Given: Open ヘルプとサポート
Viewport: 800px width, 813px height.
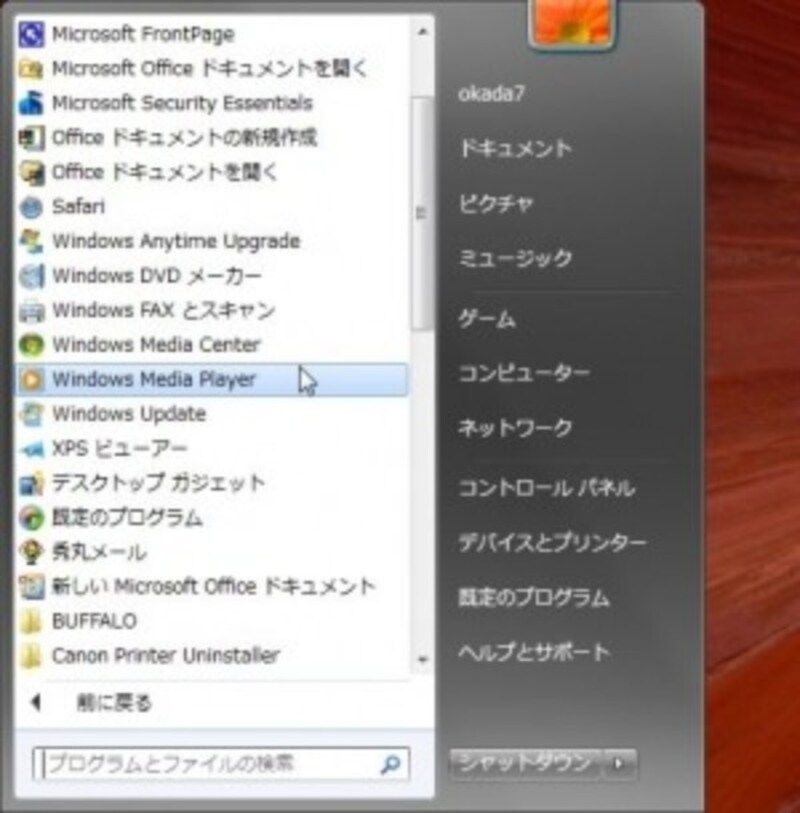Looking at the screenshot, I should (534, 652).
